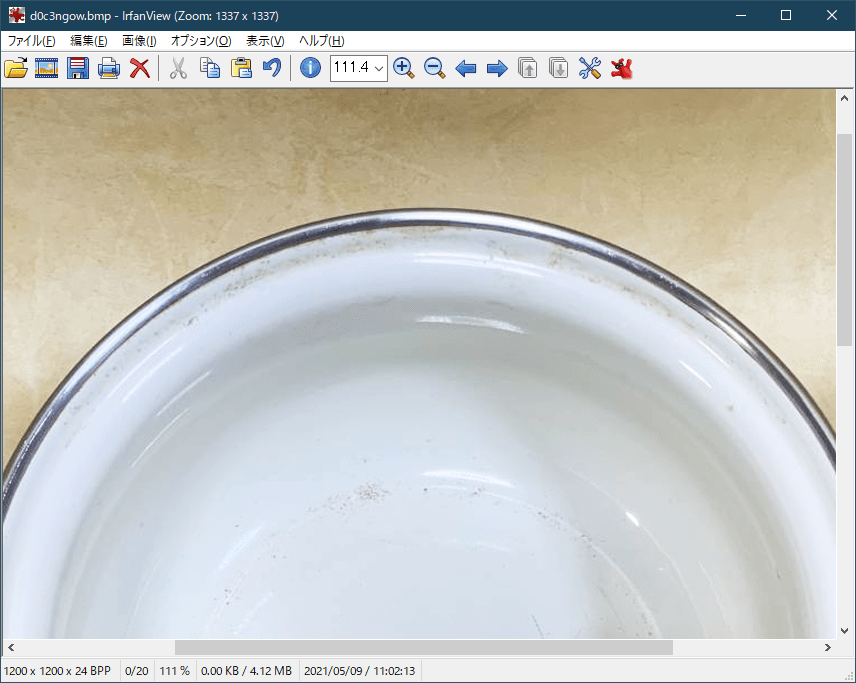Open the オプション(O) menu

point(201,41)
